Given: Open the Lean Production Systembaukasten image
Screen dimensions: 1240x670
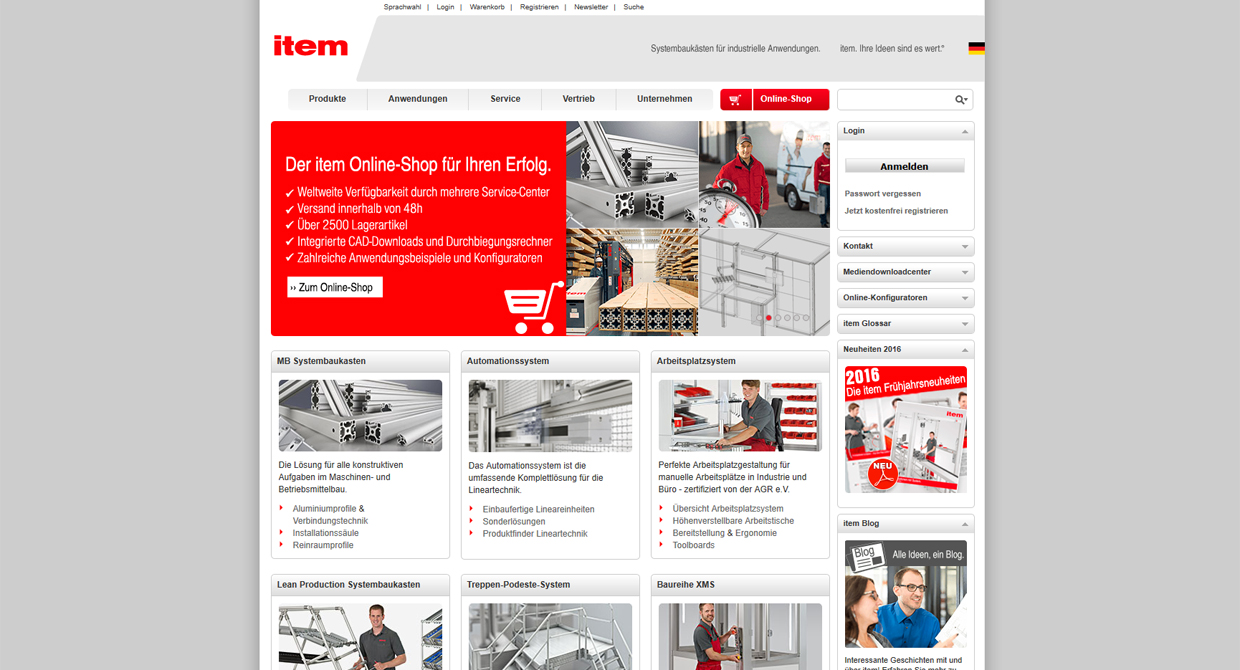Looking at the screenshot, I should pos(360,636).
